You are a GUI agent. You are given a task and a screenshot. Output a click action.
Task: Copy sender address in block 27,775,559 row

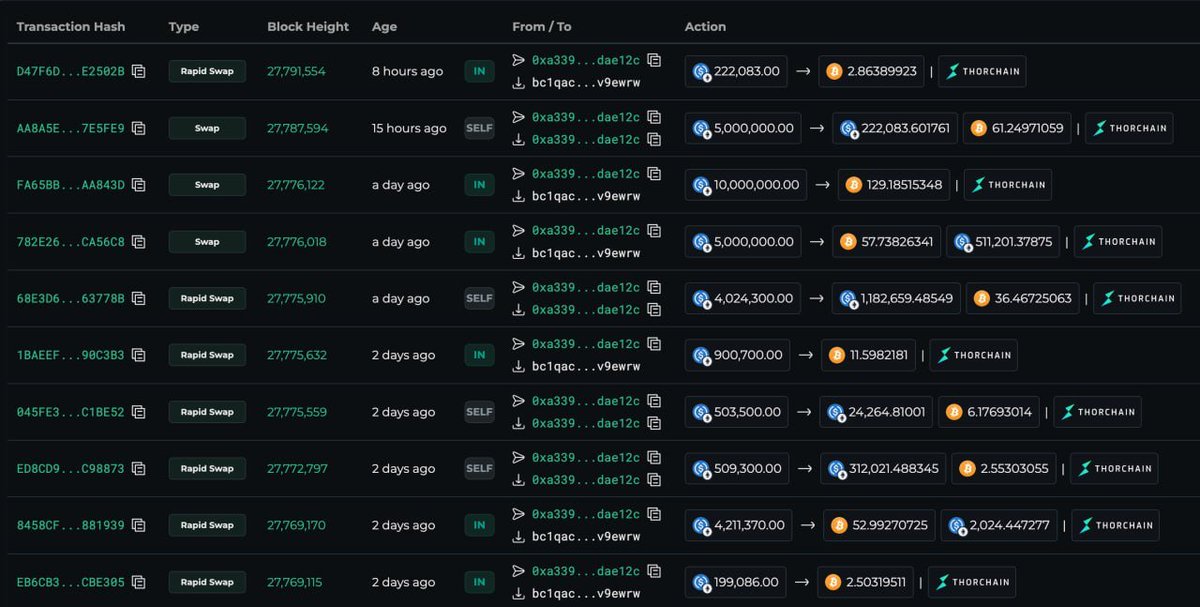click(654, 401)
